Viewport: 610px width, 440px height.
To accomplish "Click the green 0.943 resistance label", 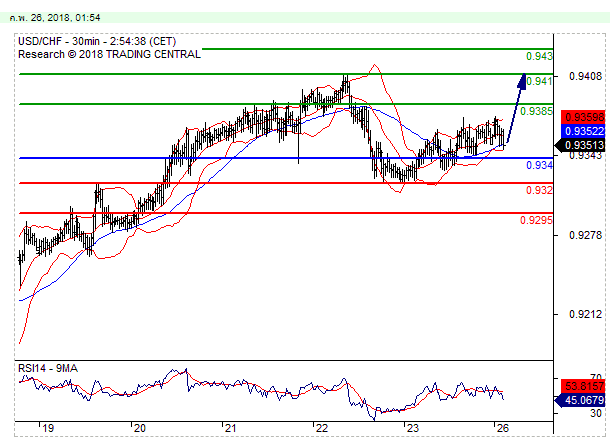I will [539, 56].
